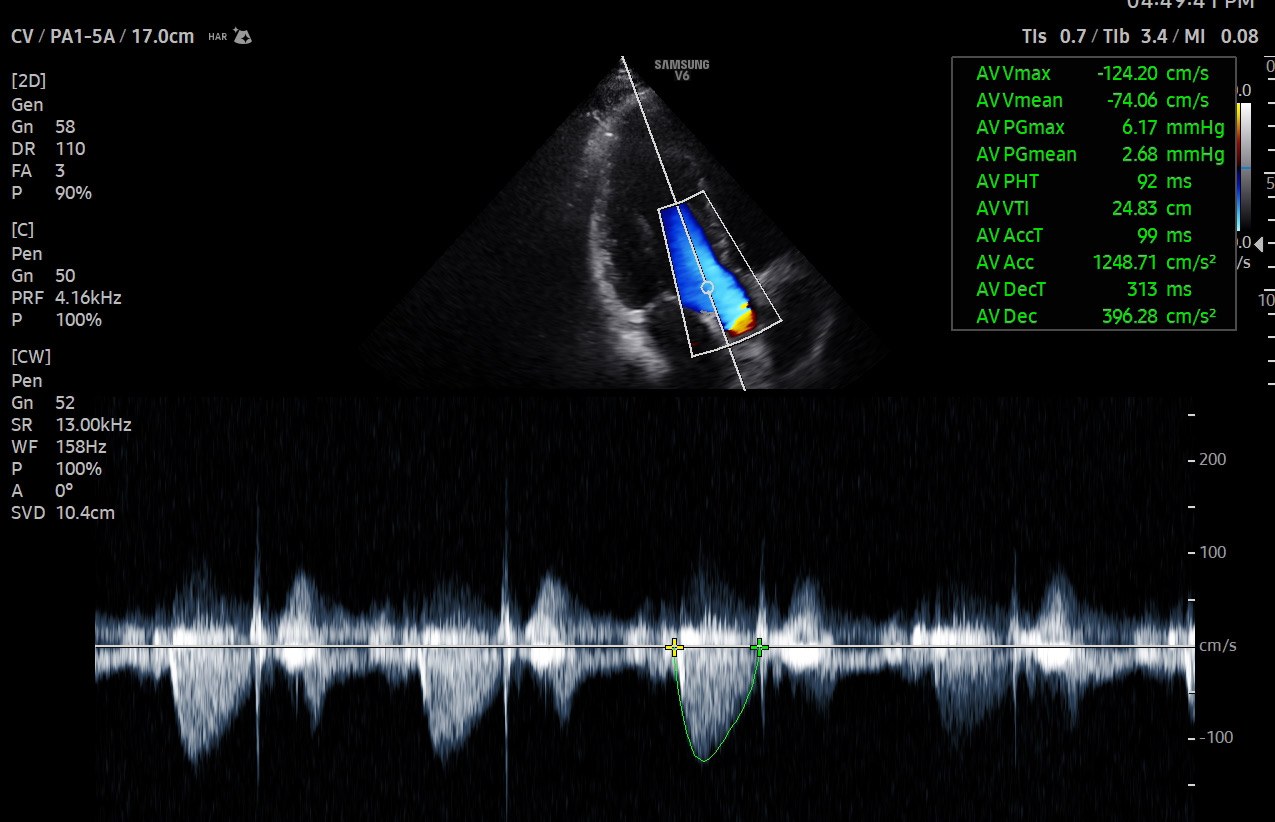This screenshot has height=822, width=1275.
Task: Select the 'AV Dec 396.28 cm/s²' row
Action: 1096,316
